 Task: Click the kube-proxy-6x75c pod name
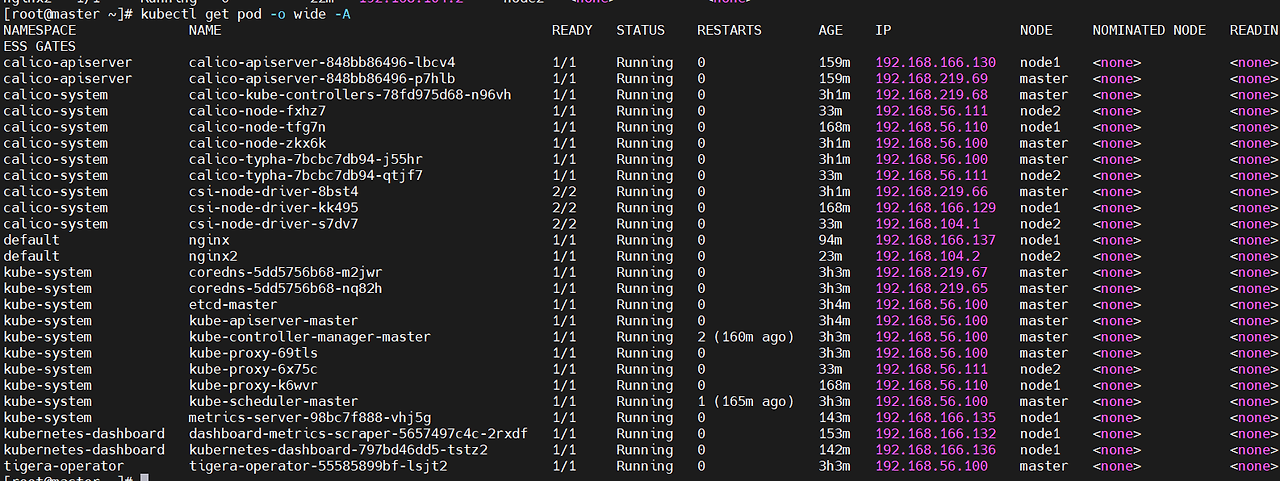coord(253,369)
